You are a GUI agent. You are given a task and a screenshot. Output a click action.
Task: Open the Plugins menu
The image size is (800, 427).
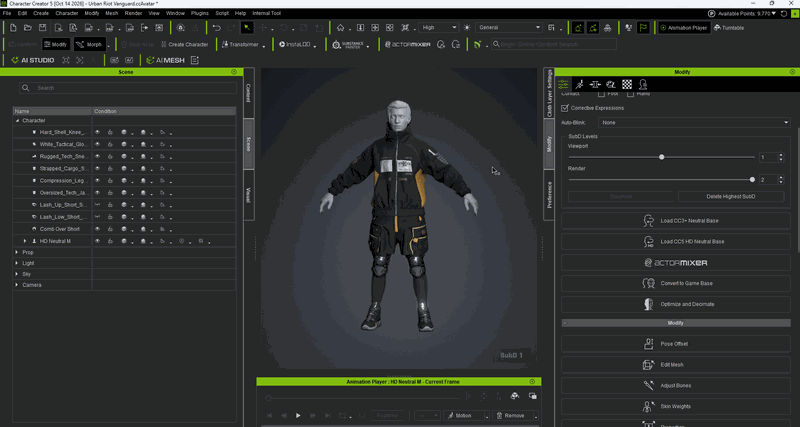coord(199,13)
